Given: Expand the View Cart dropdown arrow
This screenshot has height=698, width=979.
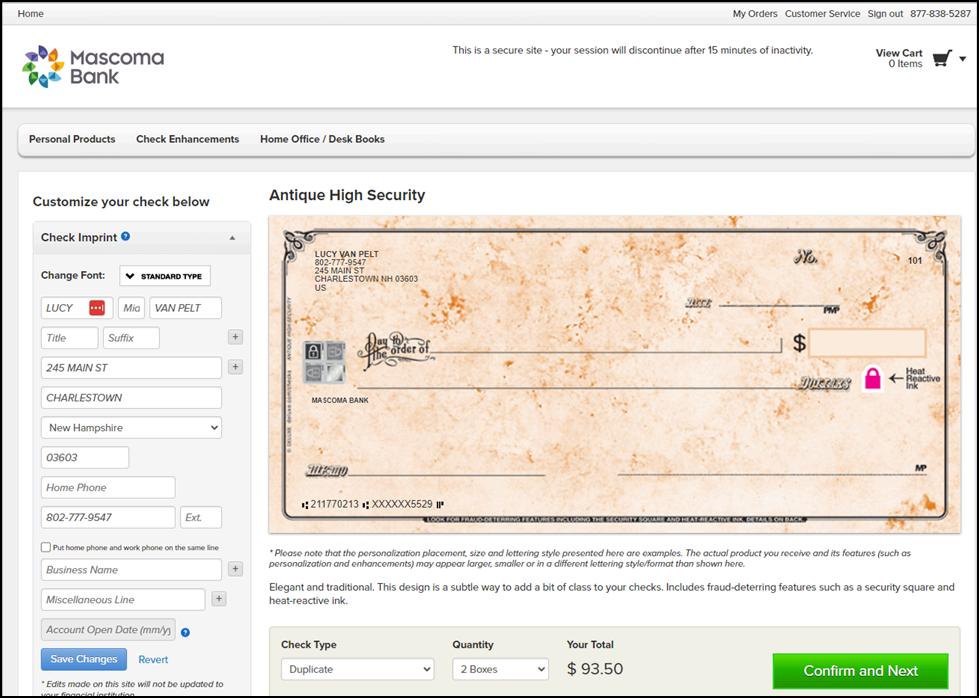Looking at the screenshot, I should 963,59.
